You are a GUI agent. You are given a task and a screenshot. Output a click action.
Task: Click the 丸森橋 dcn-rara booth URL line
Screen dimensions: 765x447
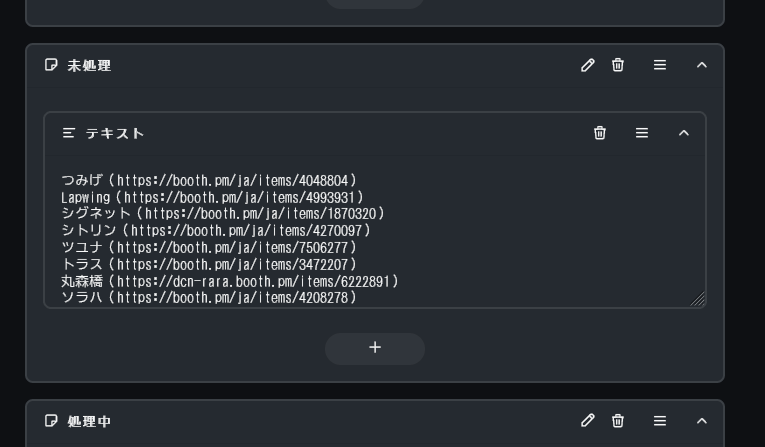pyautogui.click(x=230, y=281)
